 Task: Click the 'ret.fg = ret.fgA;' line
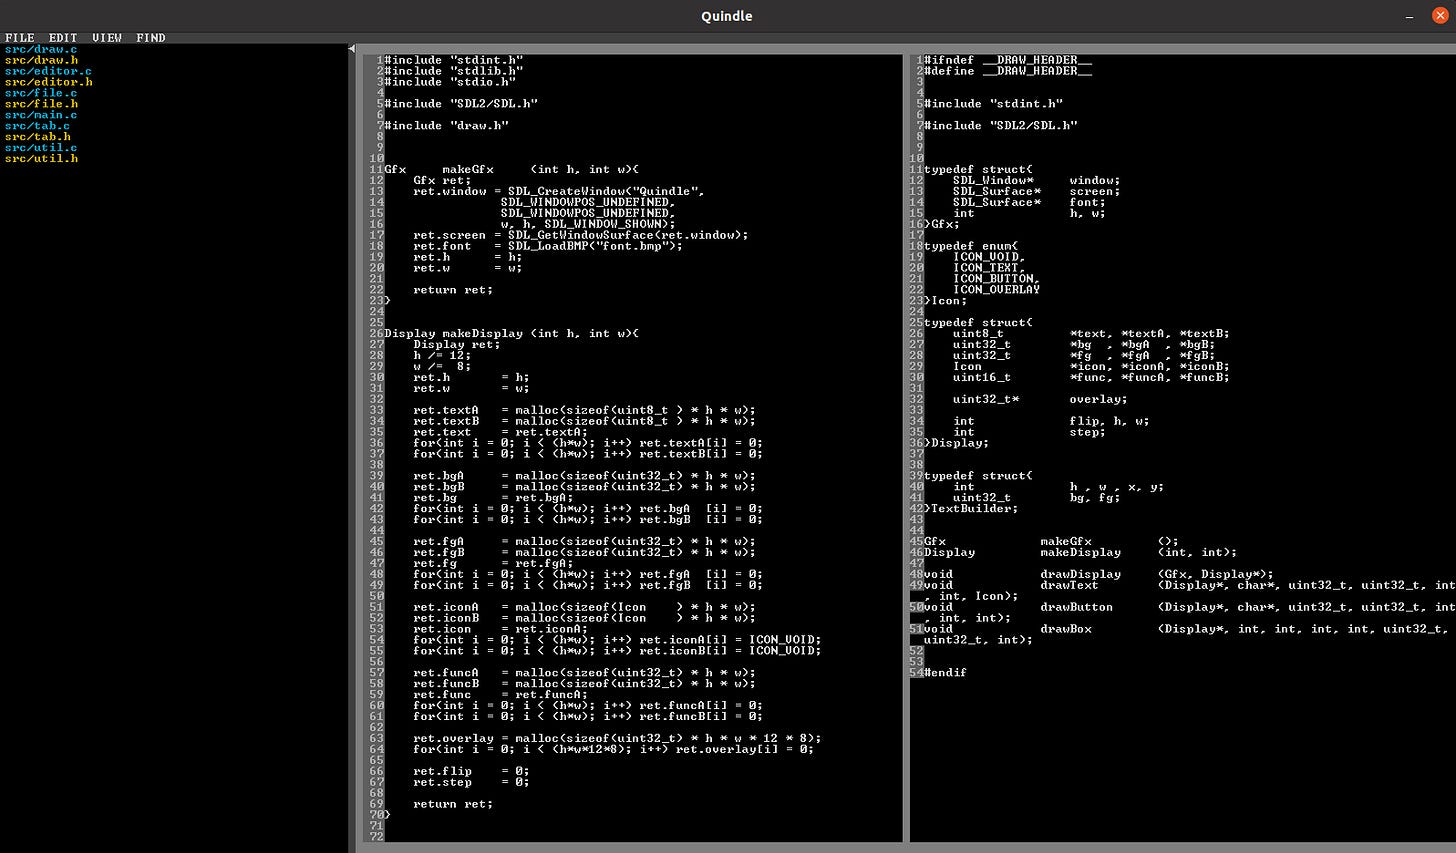click(x=494, y=564)
